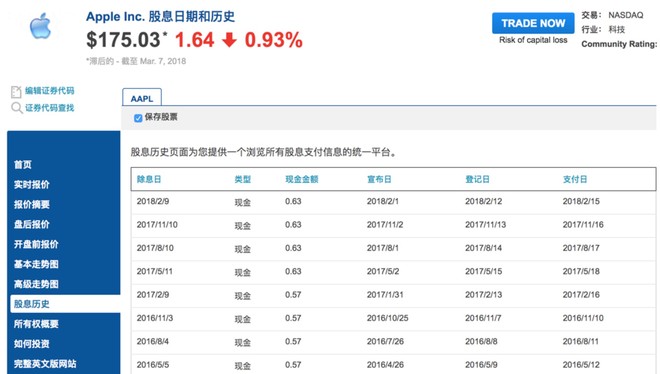This screenshot has height=374, width=660.
Task: Open 高级走势图 in the sidebar
Action: pyautogui.click(x=36, y=284)
